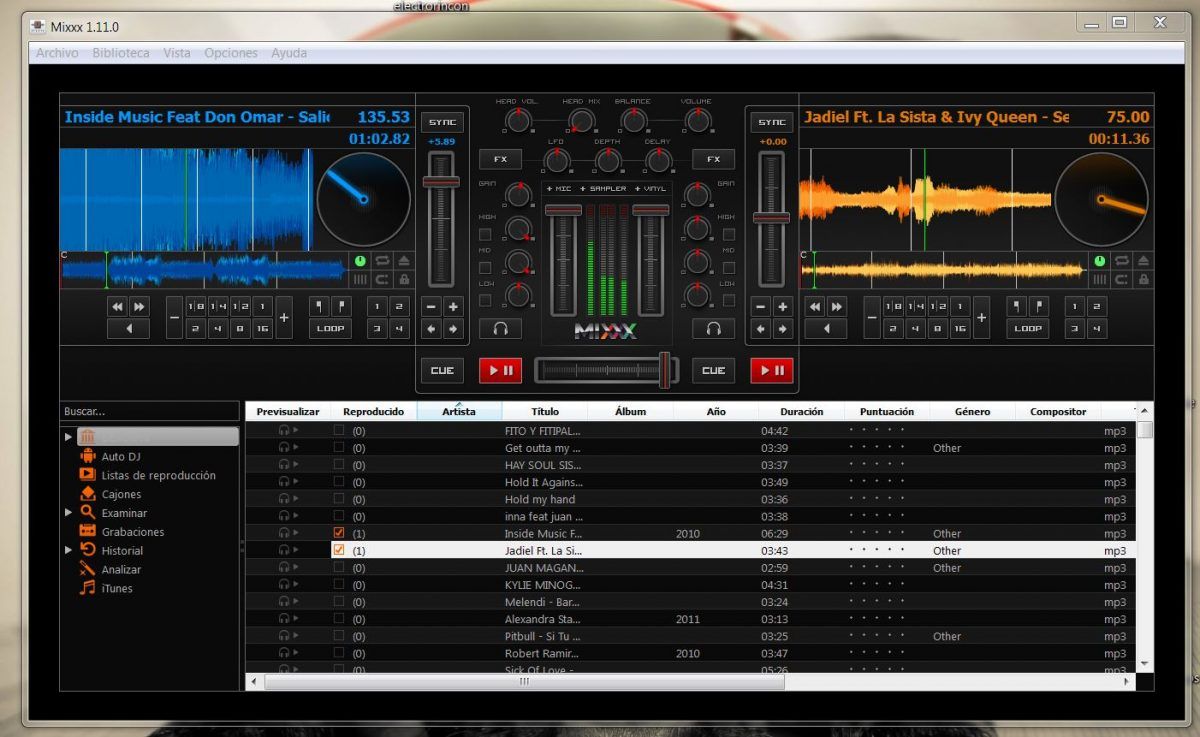Image resolution: width=1200 pixels, height=737 pixels.
Task: Toggle HIGH kill box on left channel
Action: [x=485, y=234]
